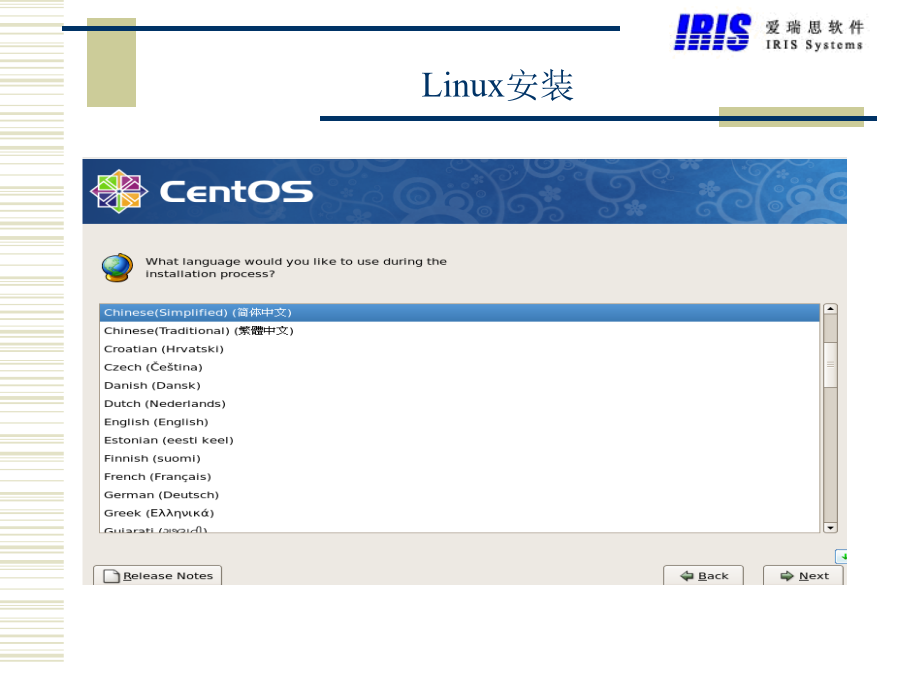Screen dimensions: 900x675
Task: Click the IRIS Systems logo
Action: coord(769,33)
